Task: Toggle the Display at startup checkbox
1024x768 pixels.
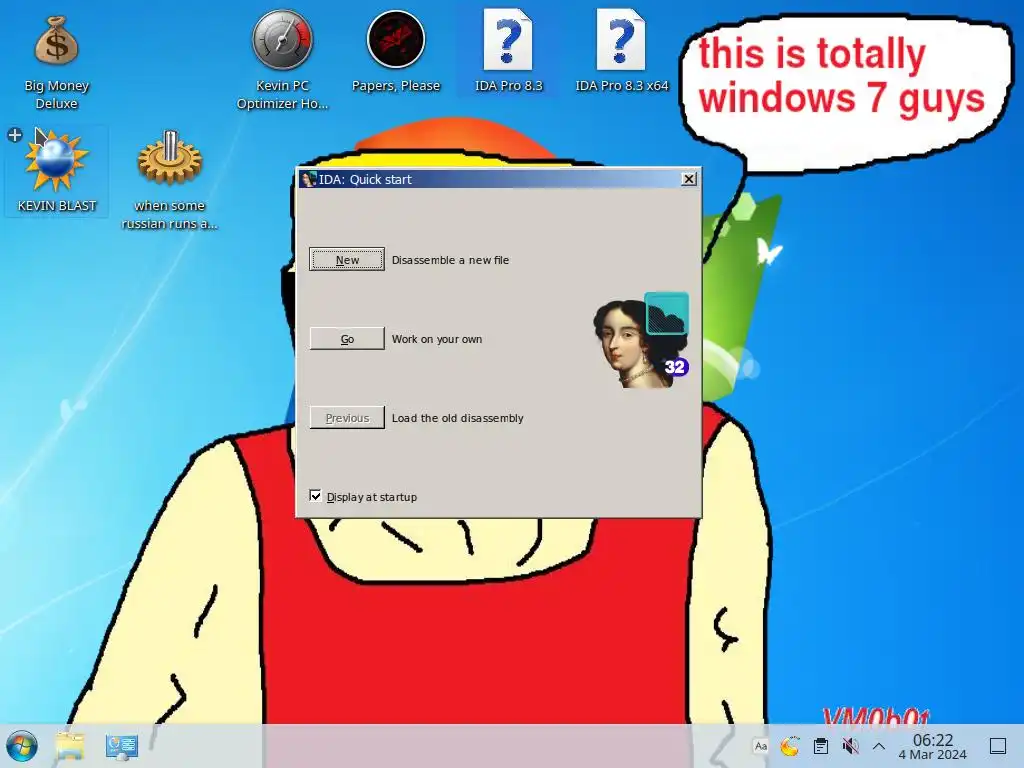Action: point(315,496)
